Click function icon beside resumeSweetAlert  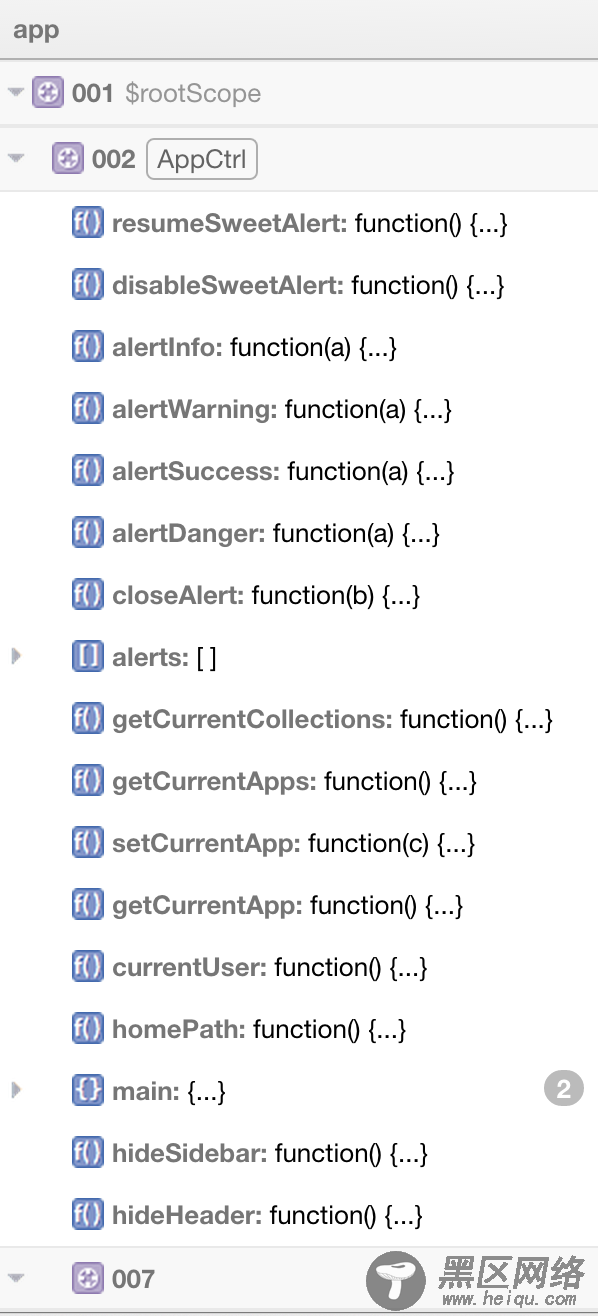pos(88,223)
